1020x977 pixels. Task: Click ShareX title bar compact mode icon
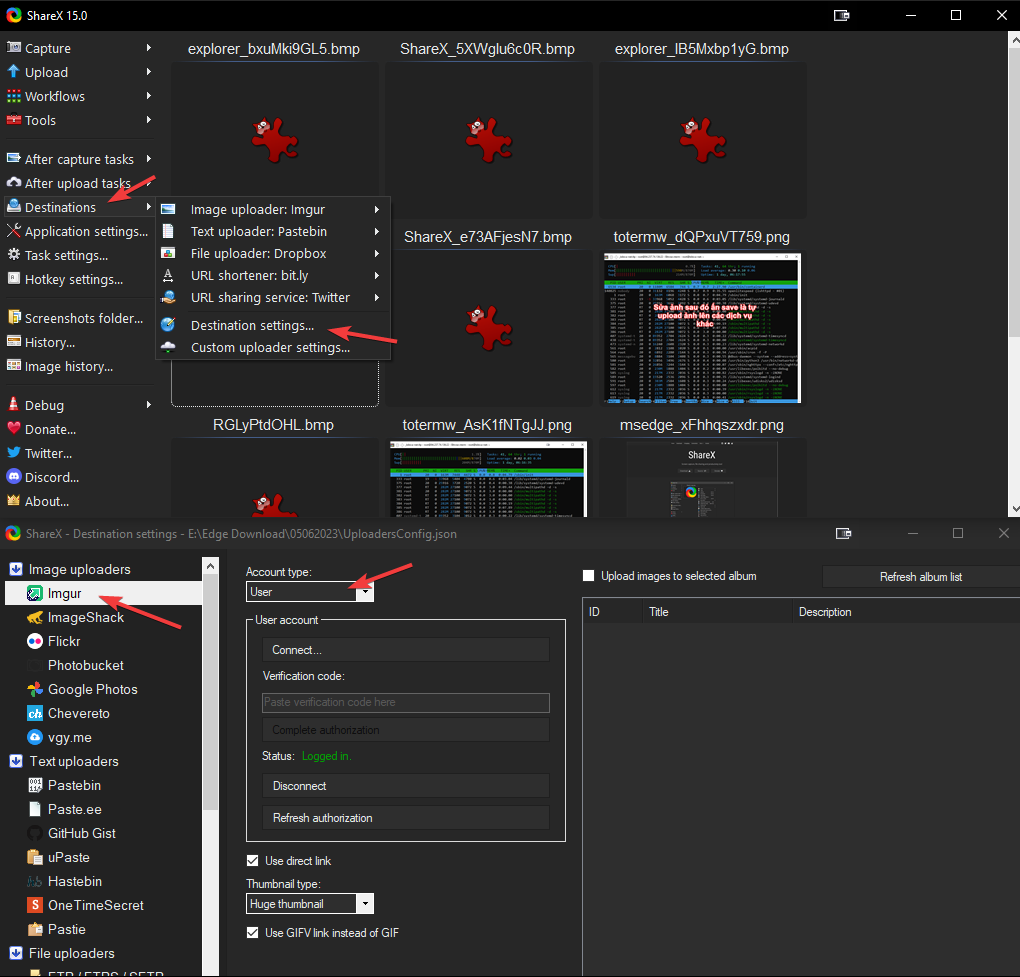tap(842, 15)
